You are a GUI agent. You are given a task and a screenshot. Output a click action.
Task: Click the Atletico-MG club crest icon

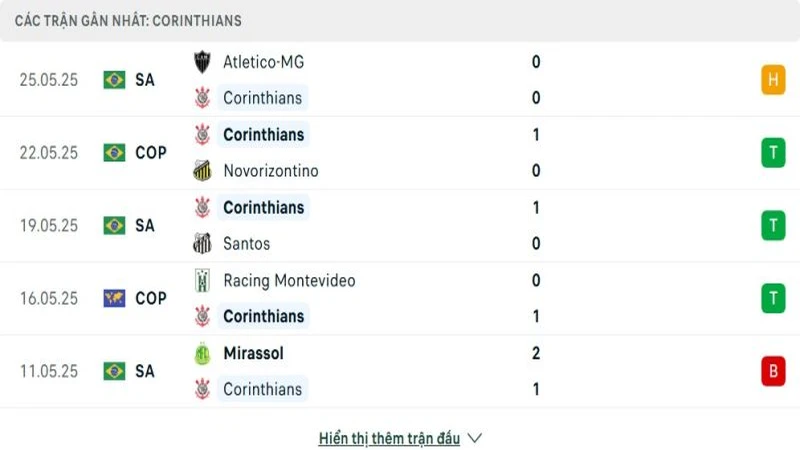[202, 62]
